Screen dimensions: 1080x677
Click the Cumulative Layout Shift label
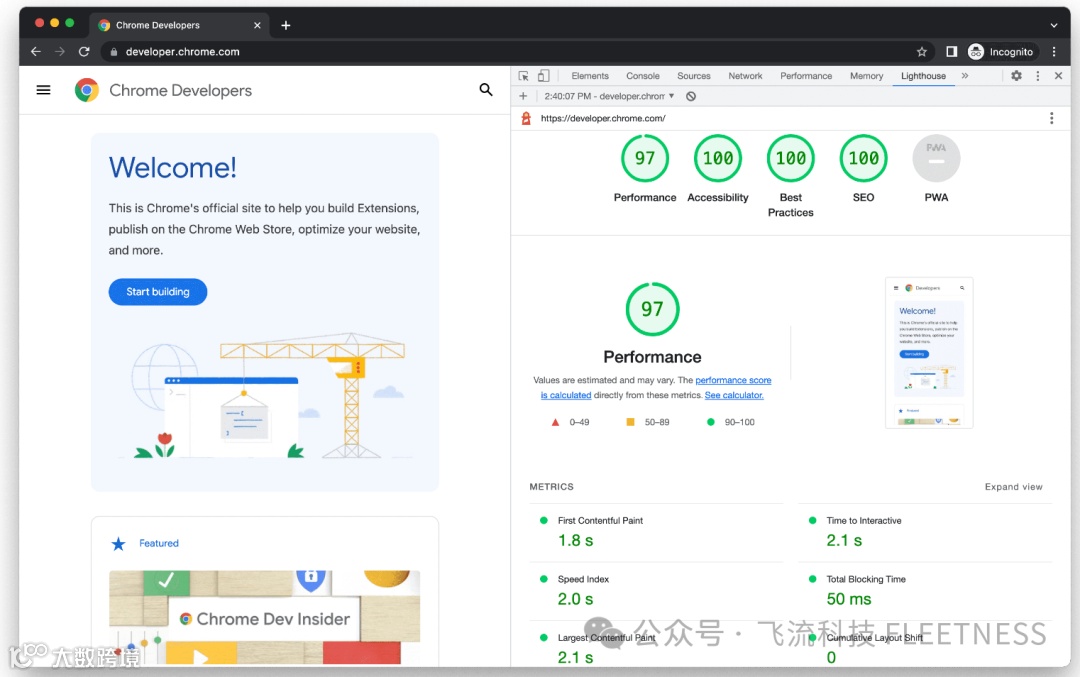(875, 638)
